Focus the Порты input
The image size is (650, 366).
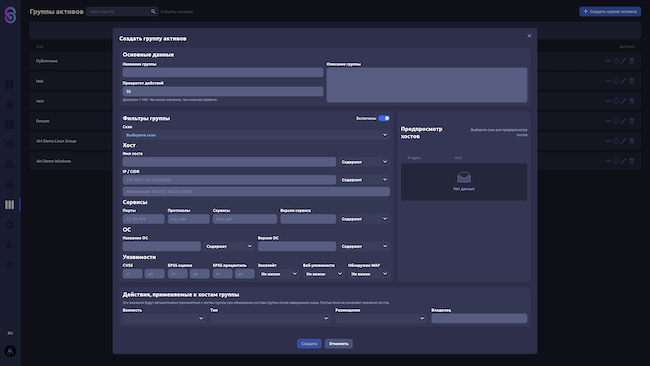coord(143,219)
